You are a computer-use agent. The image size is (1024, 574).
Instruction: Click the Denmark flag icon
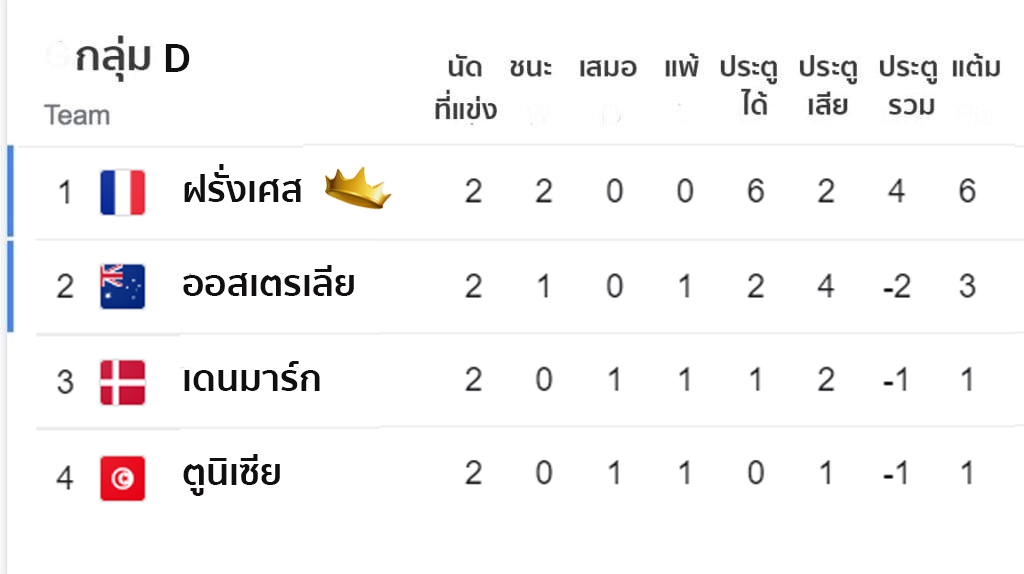(123, 382)
